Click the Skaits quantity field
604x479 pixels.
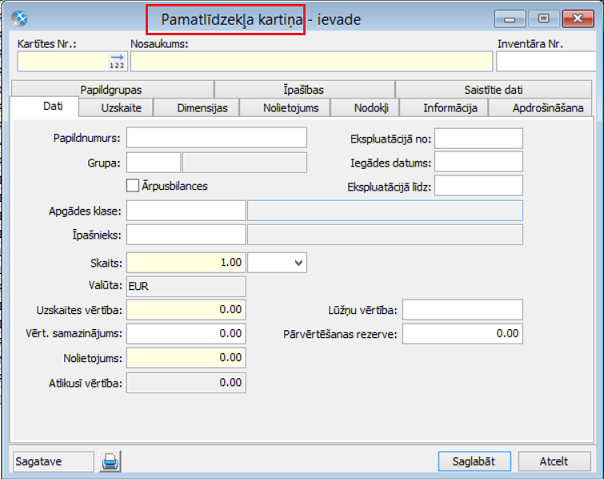tap(186, 262)
